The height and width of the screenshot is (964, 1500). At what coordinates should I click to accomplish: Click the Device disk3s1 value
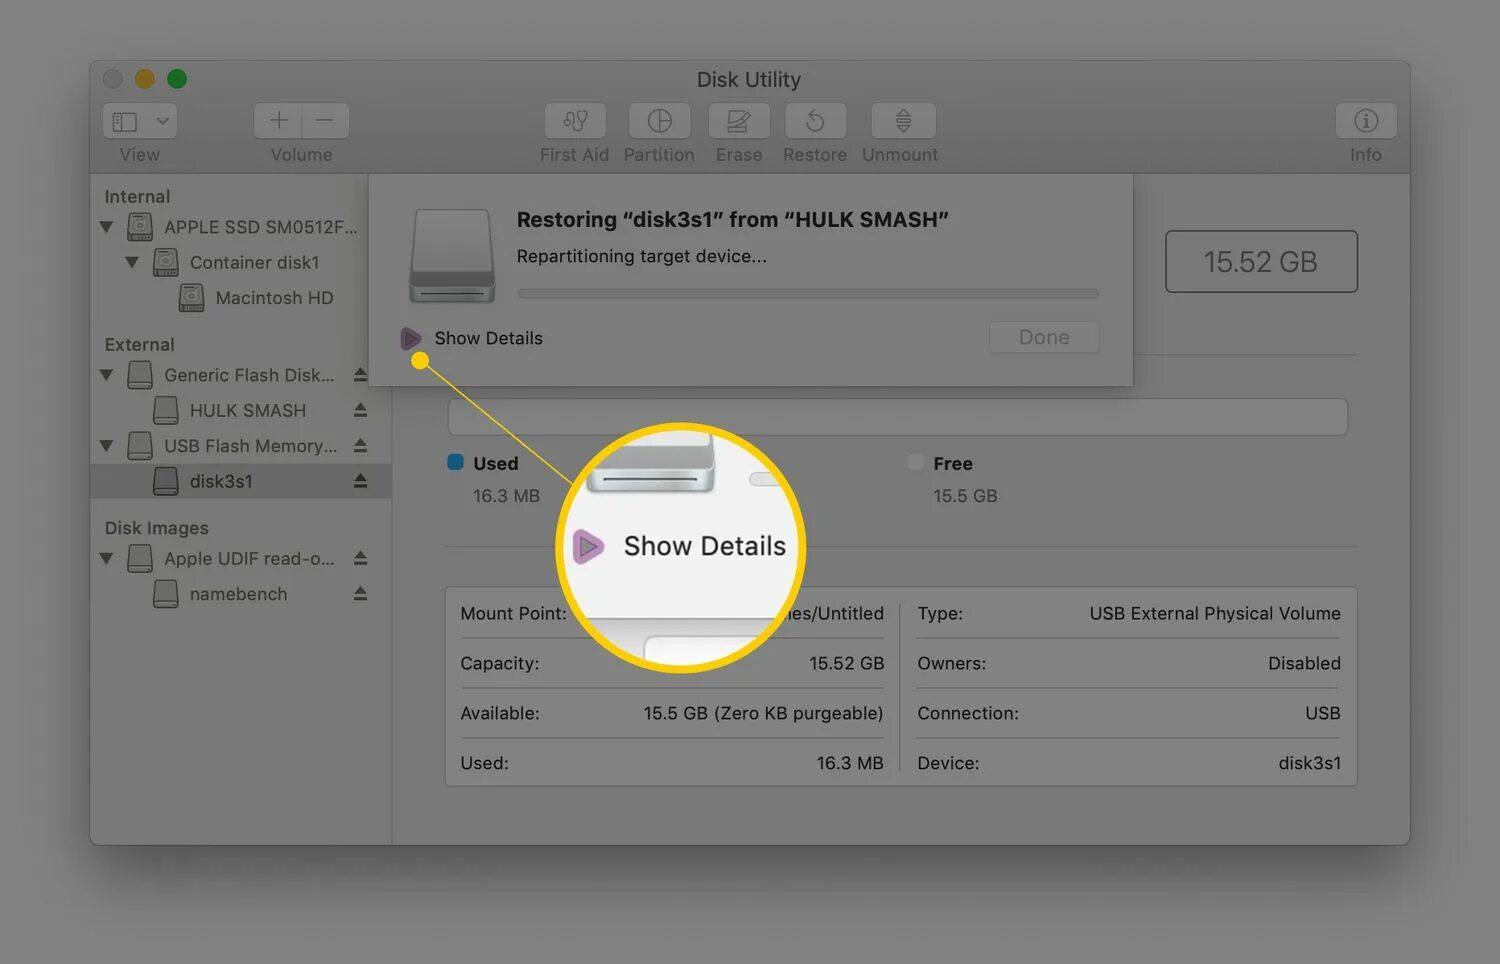pos(1309,764)
